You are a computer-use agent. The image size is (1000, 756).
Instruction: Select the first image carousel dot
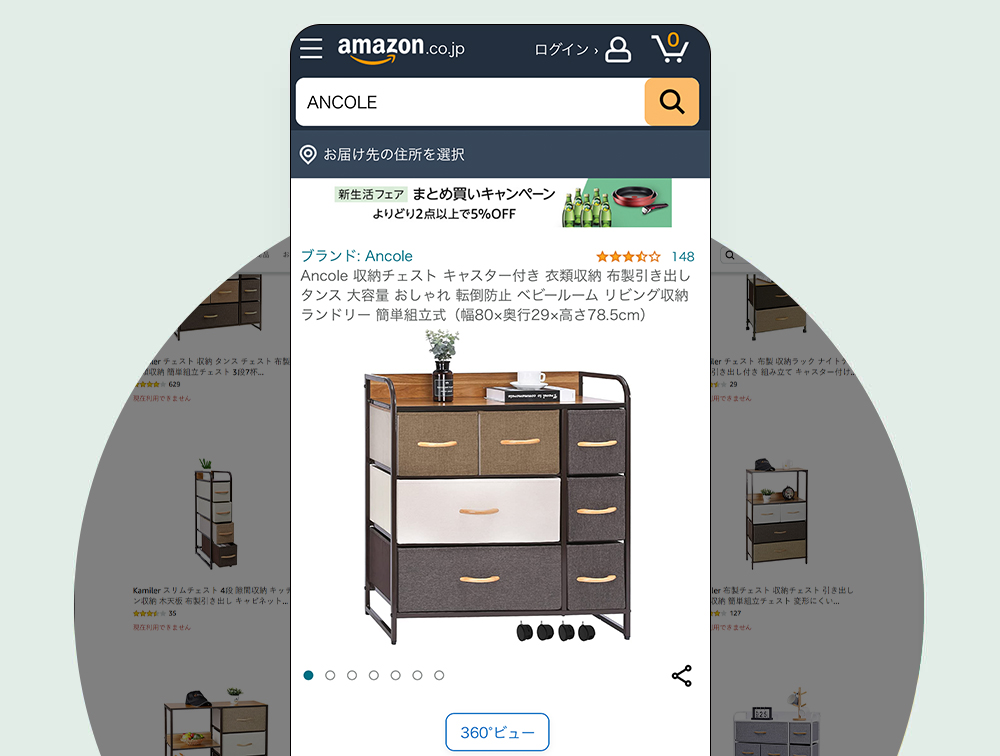[x=309, y=675]
